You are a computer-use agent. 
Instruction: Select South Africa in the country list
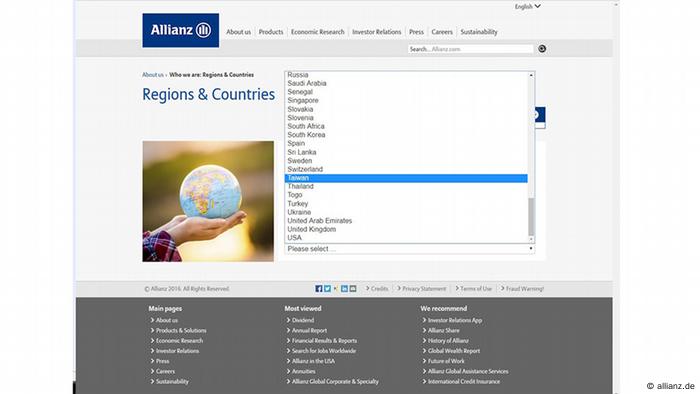click(406, 126)
